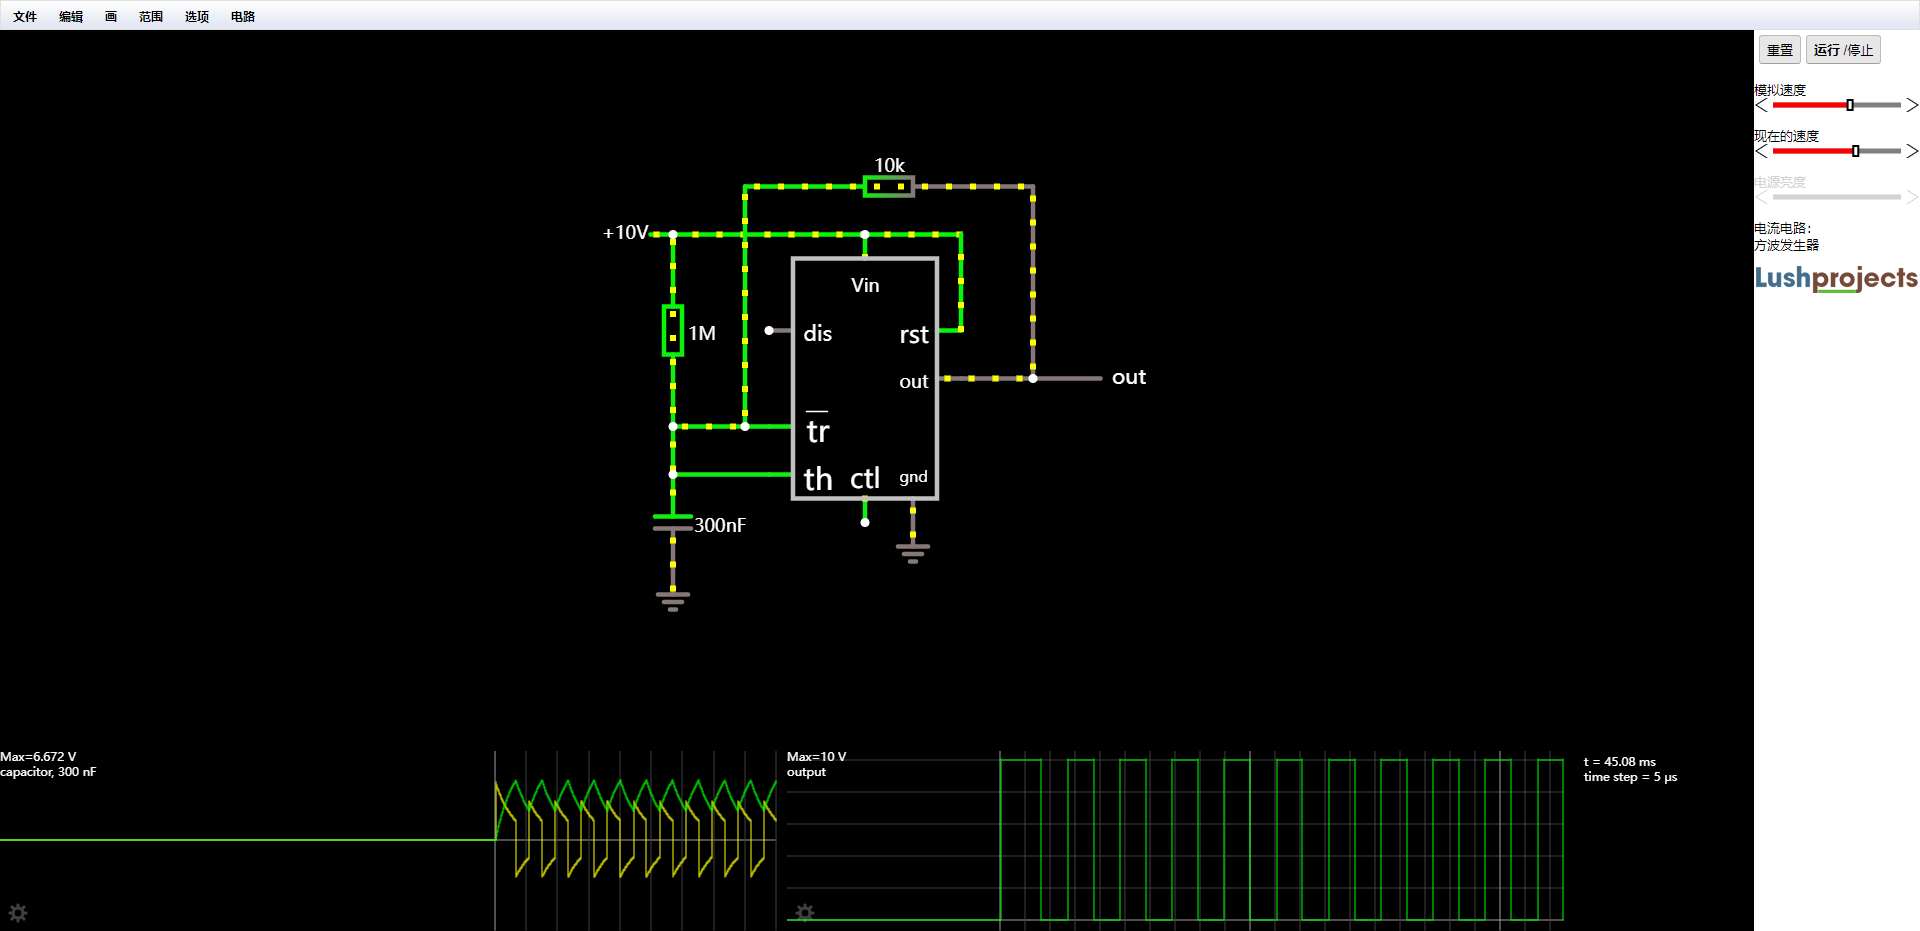Click the 运行/停止 run/stop button
1920x931 pixels.
coord(1843,50)
